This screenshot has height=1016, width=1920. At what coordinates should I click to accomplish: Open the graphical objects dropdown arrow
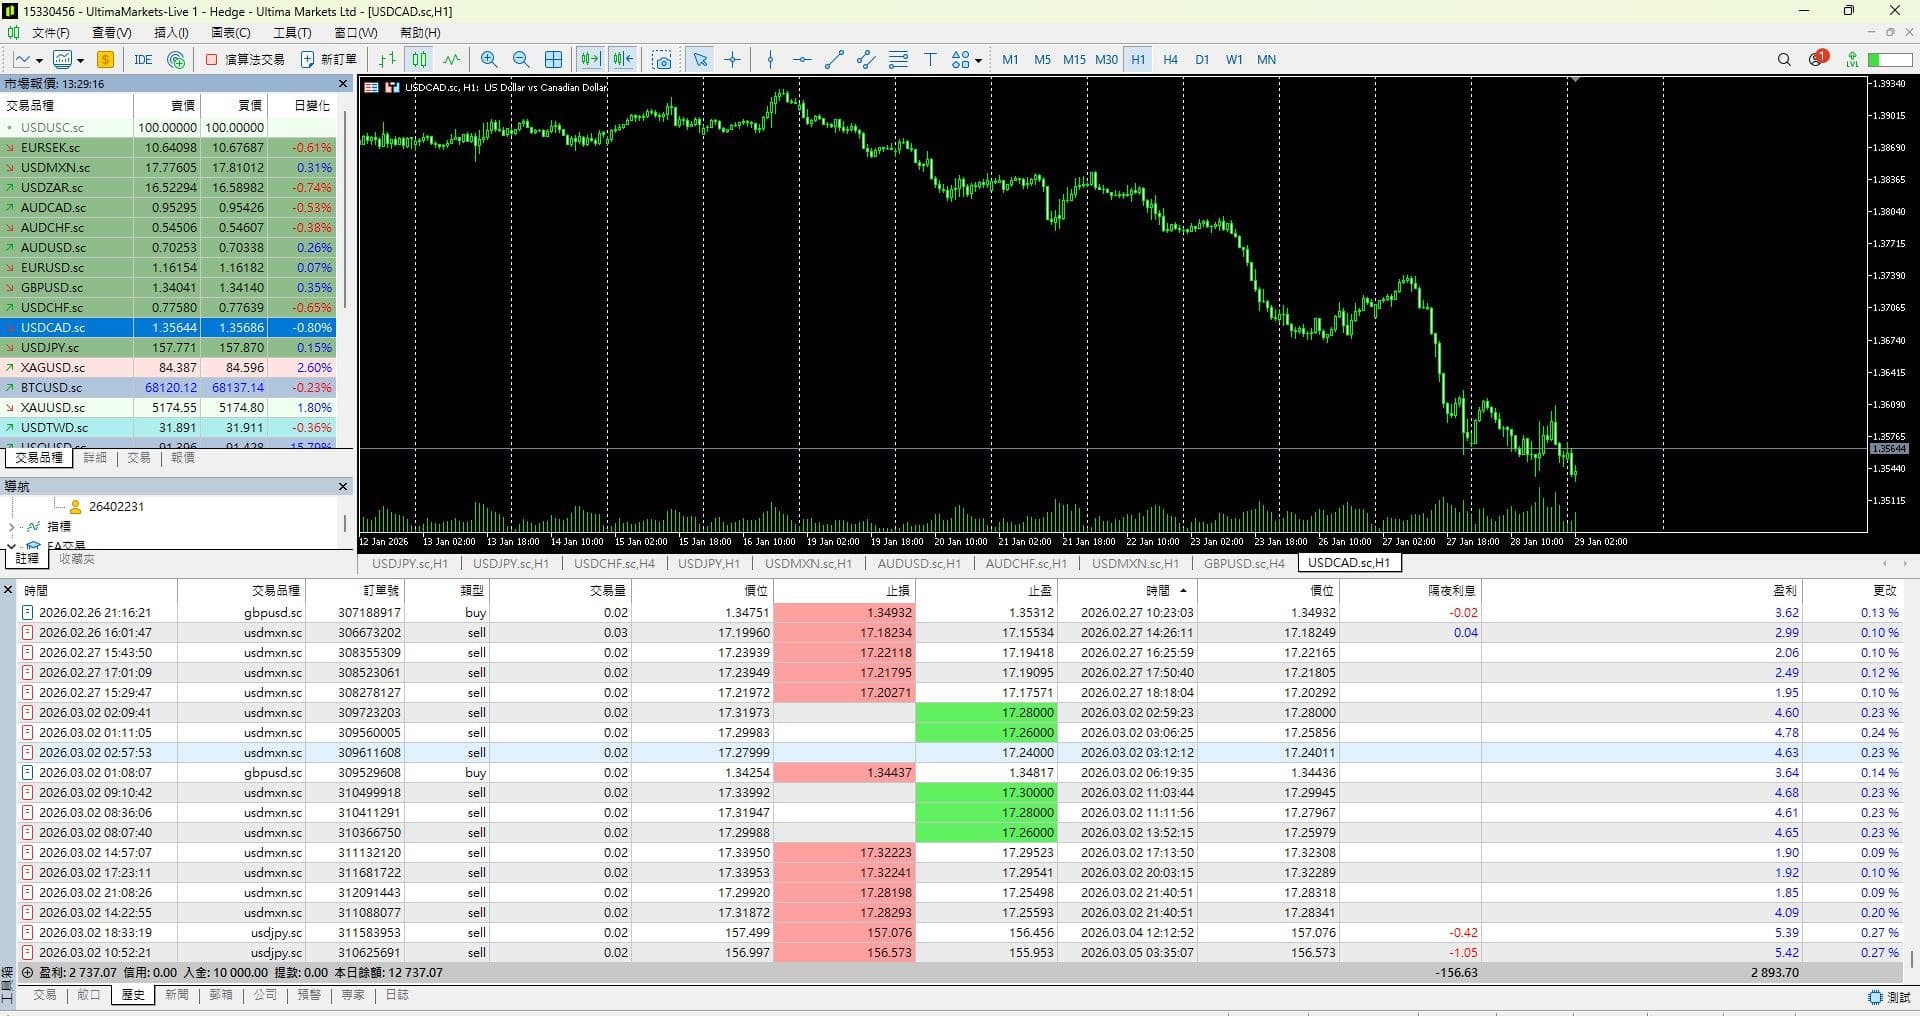(x=978, y=60)
